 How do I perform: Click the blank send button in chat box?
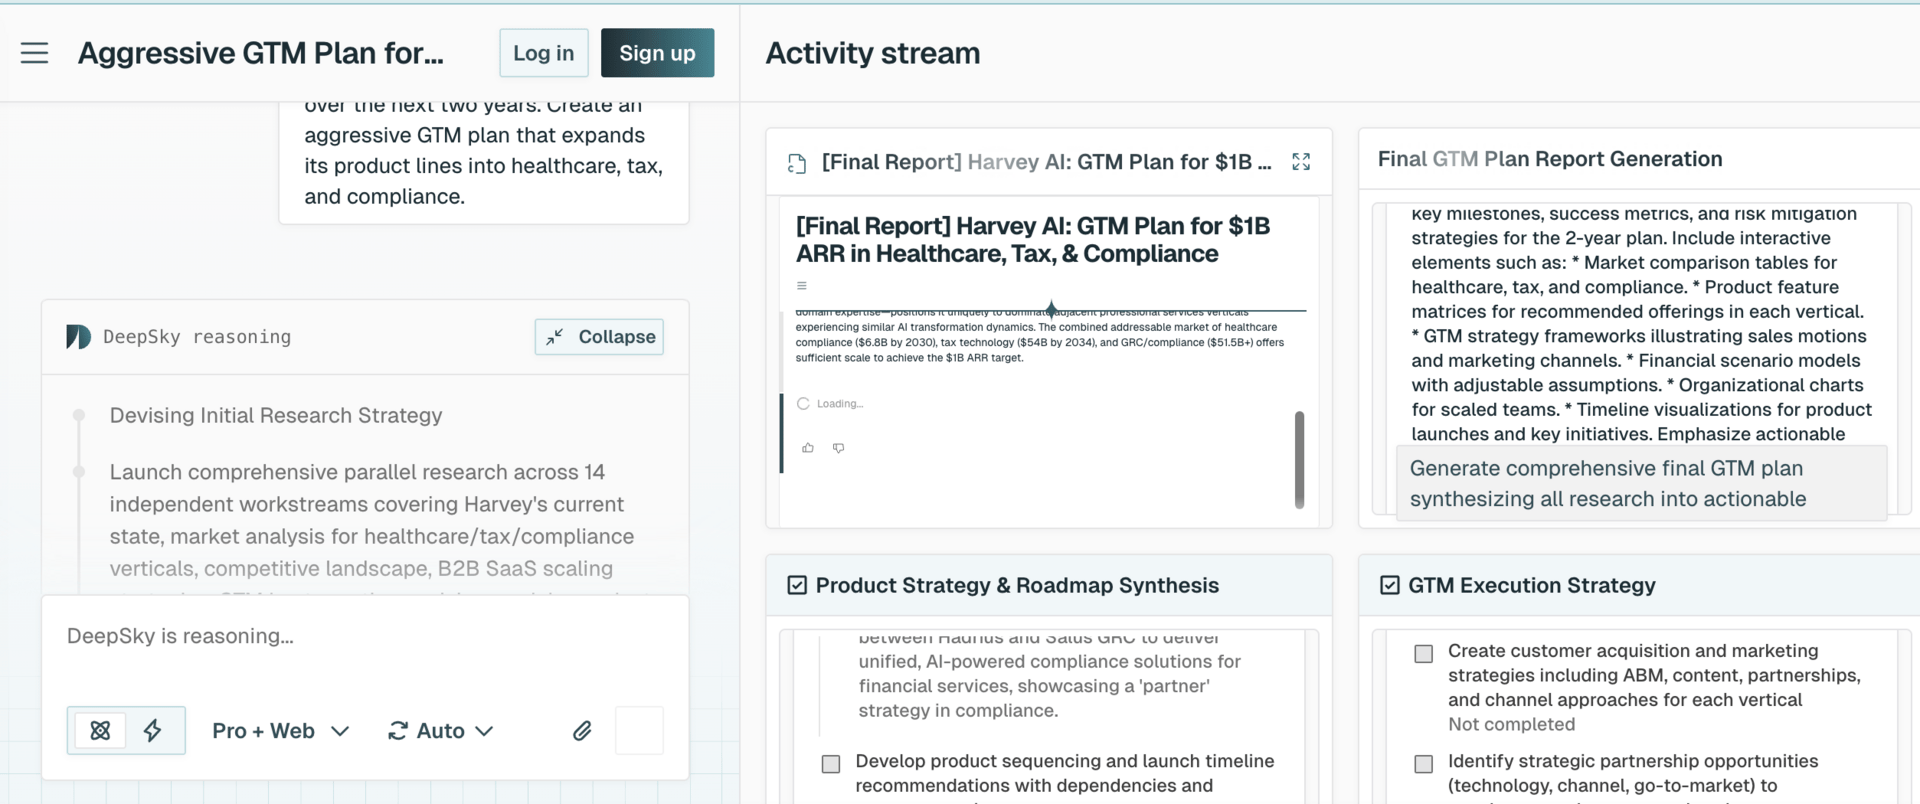pyautogui.click(x=640, y=730)
